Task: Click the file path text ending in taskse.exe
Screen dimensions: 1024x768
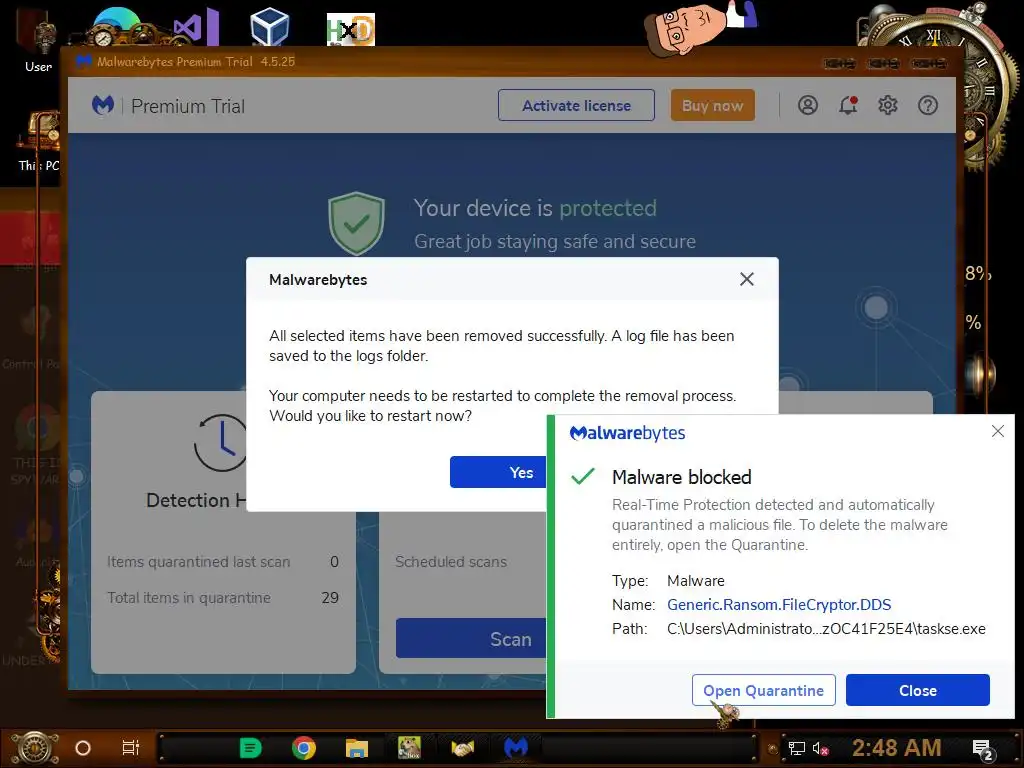Action: pos(826,629)
